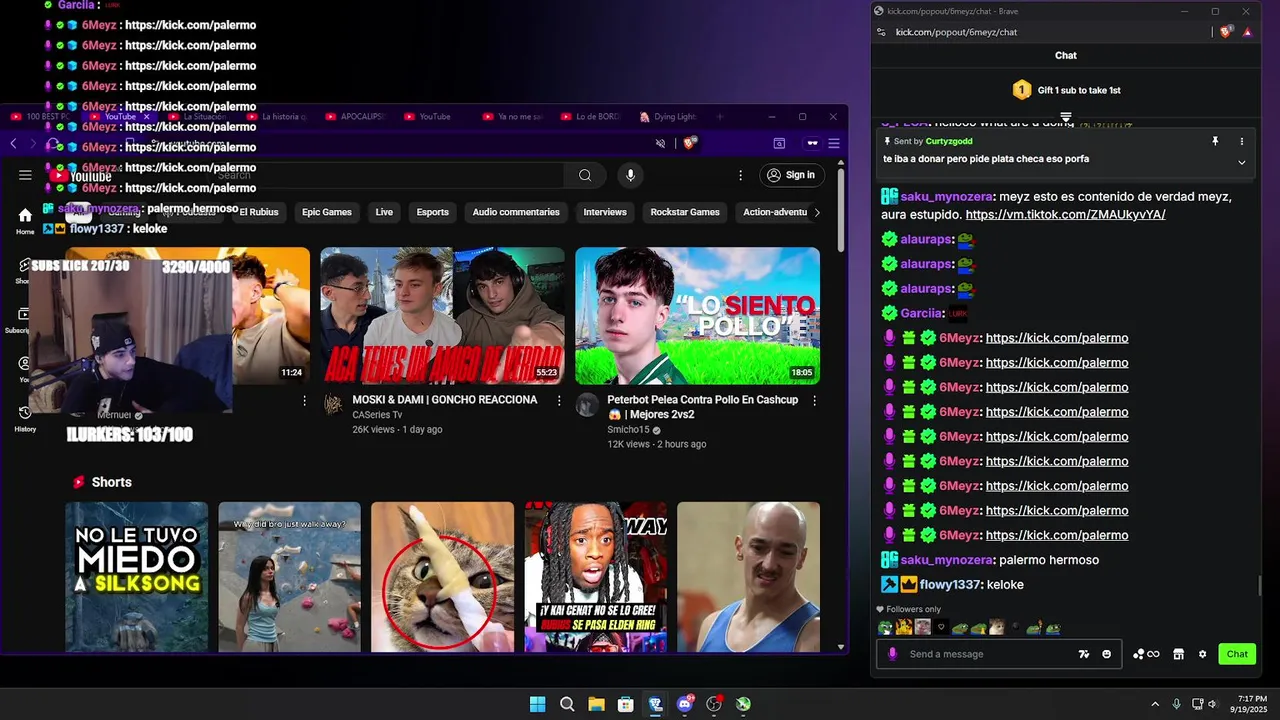Switch to Lo de BORDE browser tab

click(590, 117)
